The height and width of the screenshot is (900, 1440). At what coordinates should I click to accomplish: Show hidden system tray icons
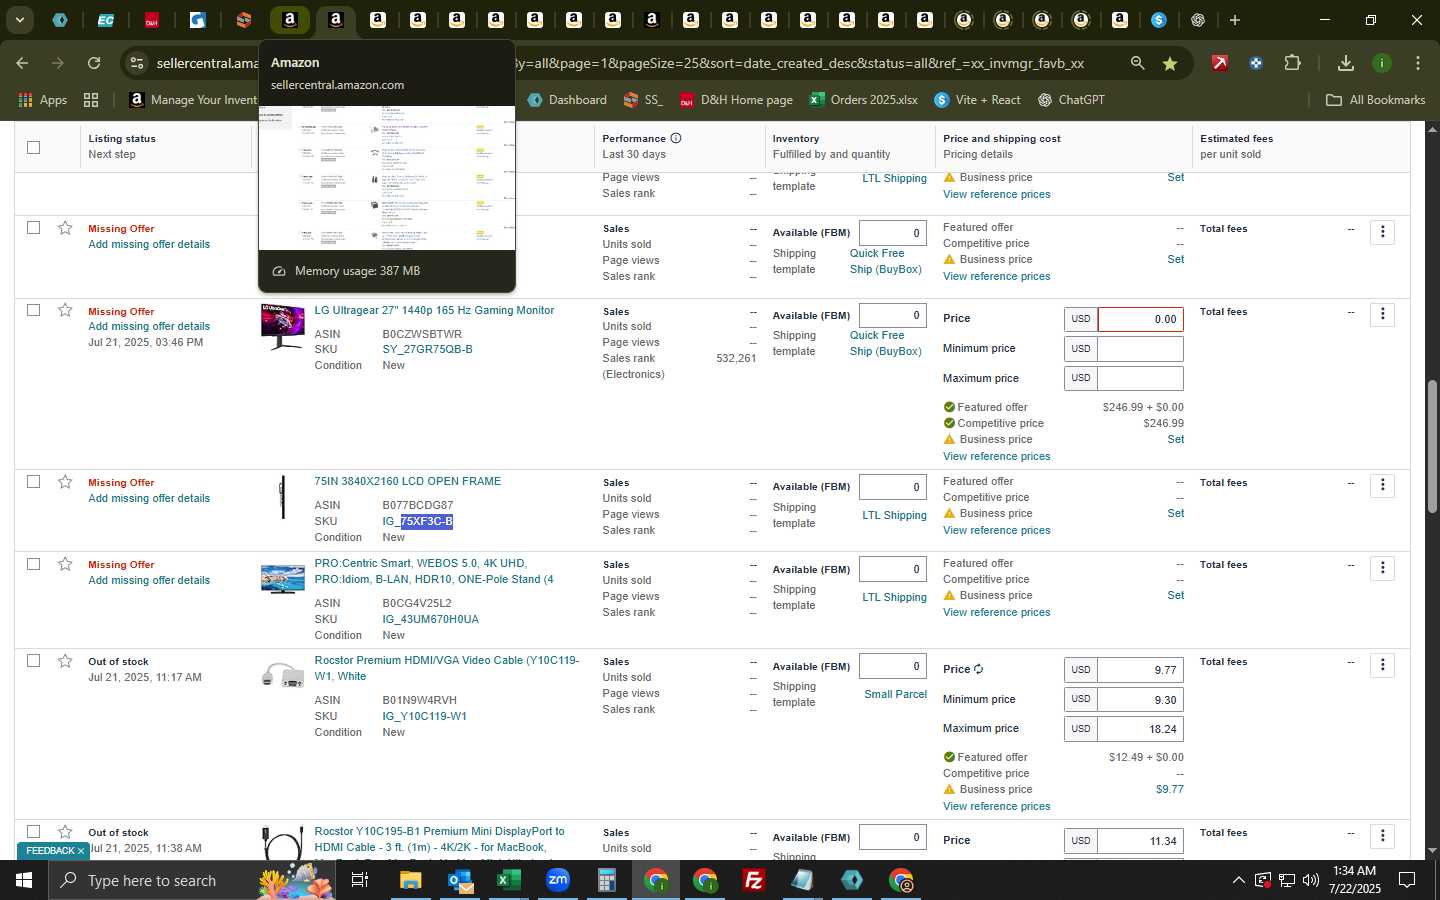(x=1238, y=880)
